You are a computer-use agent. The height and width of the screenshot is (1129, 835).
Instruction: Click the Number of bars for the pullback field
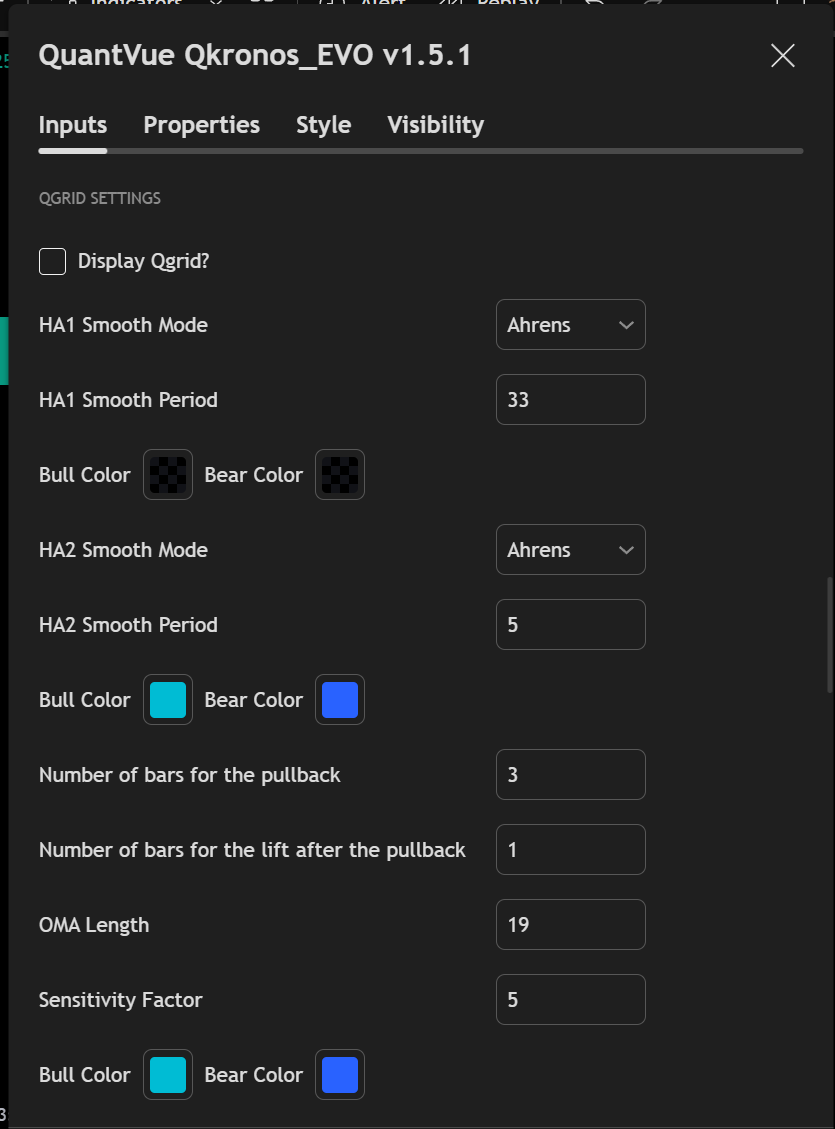(570, 775)
